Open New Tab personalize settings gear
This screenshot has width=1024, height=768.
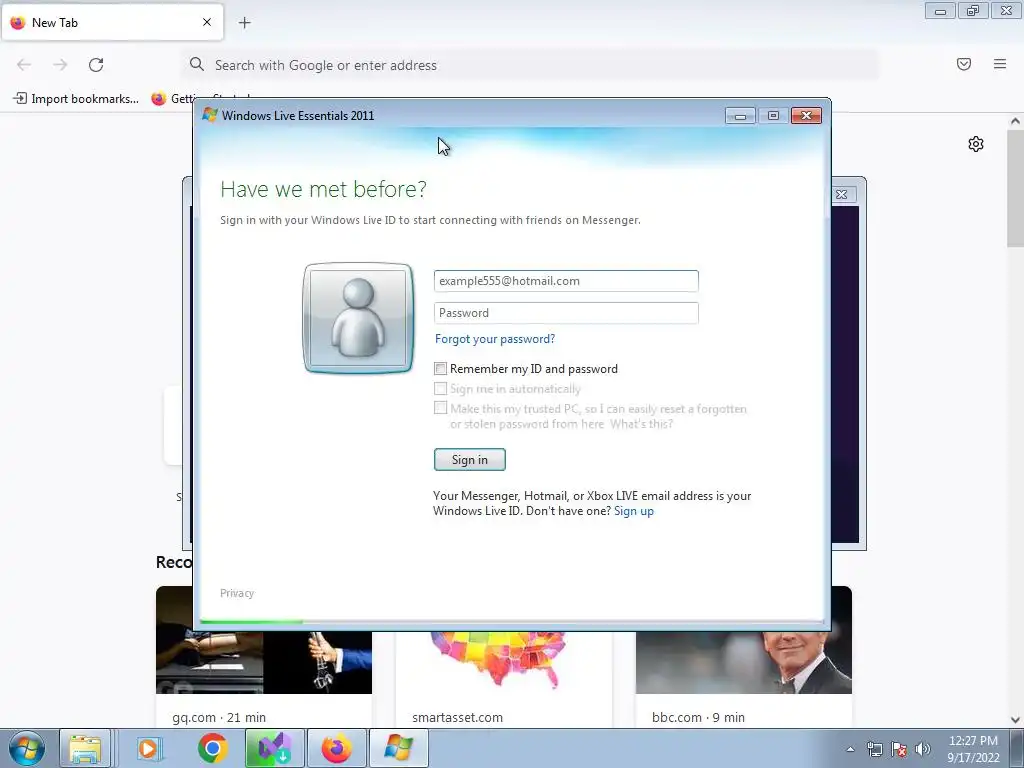[976, 144]
